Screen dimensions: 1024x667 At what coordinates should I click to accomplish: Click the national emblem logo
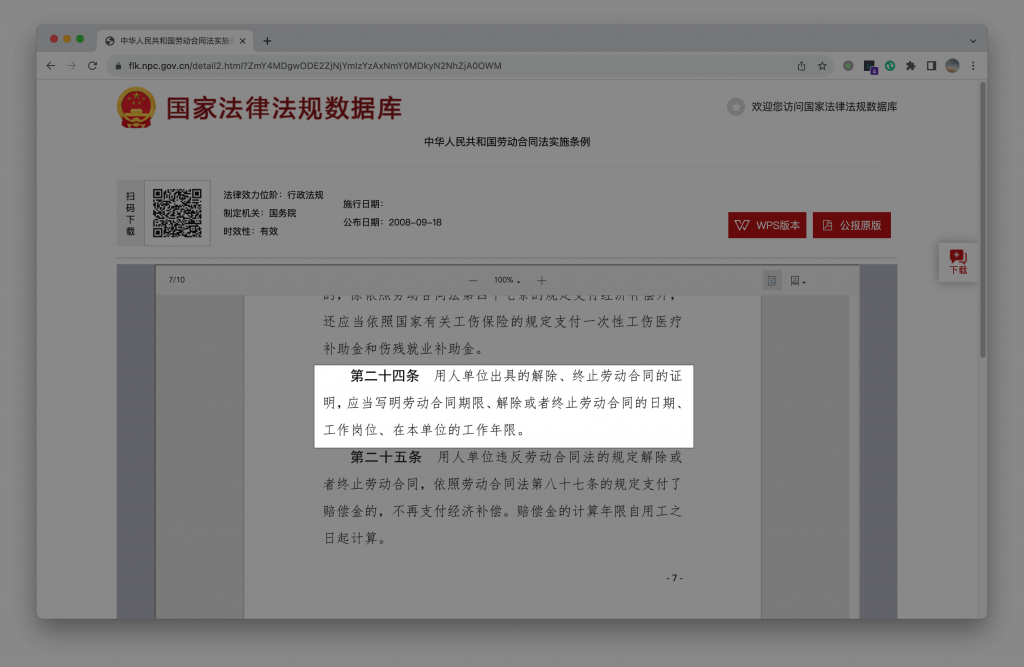[x=136, y=108]
